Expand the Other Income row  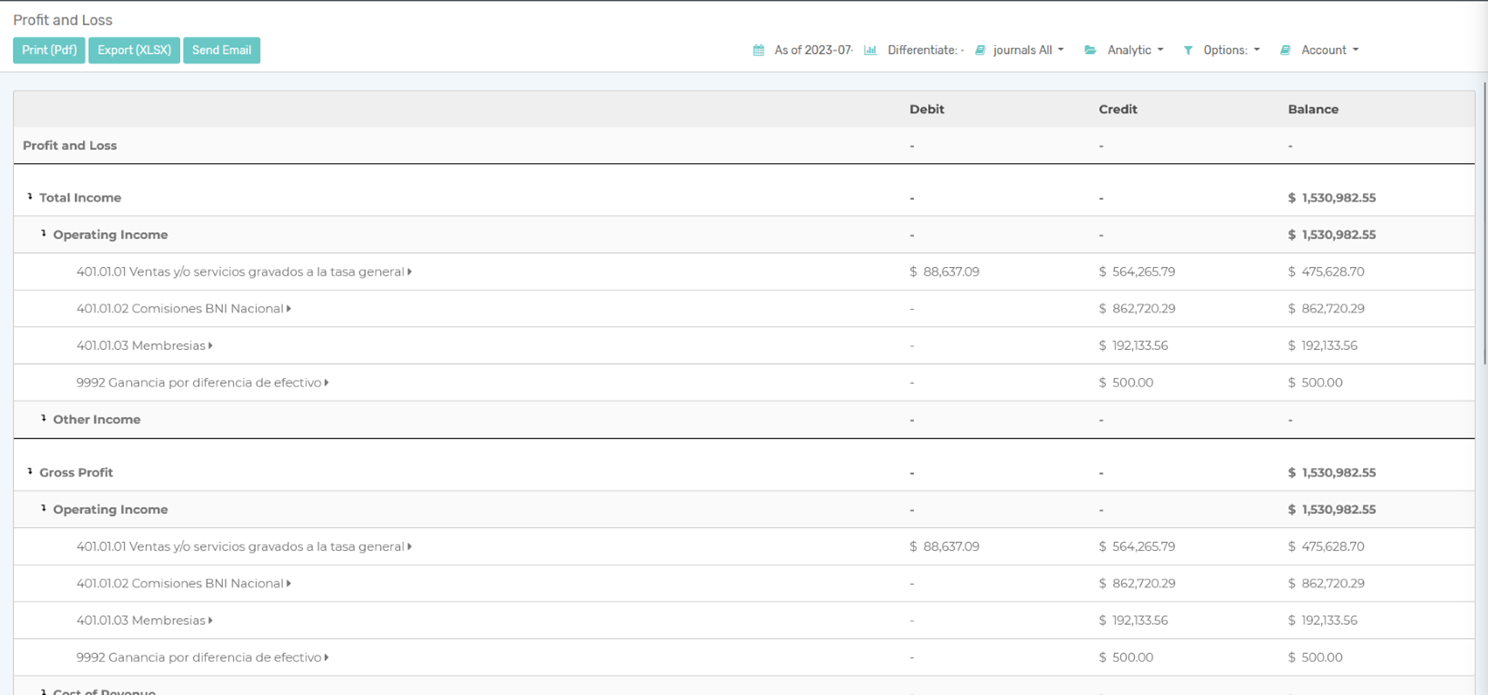coord(44,419)
